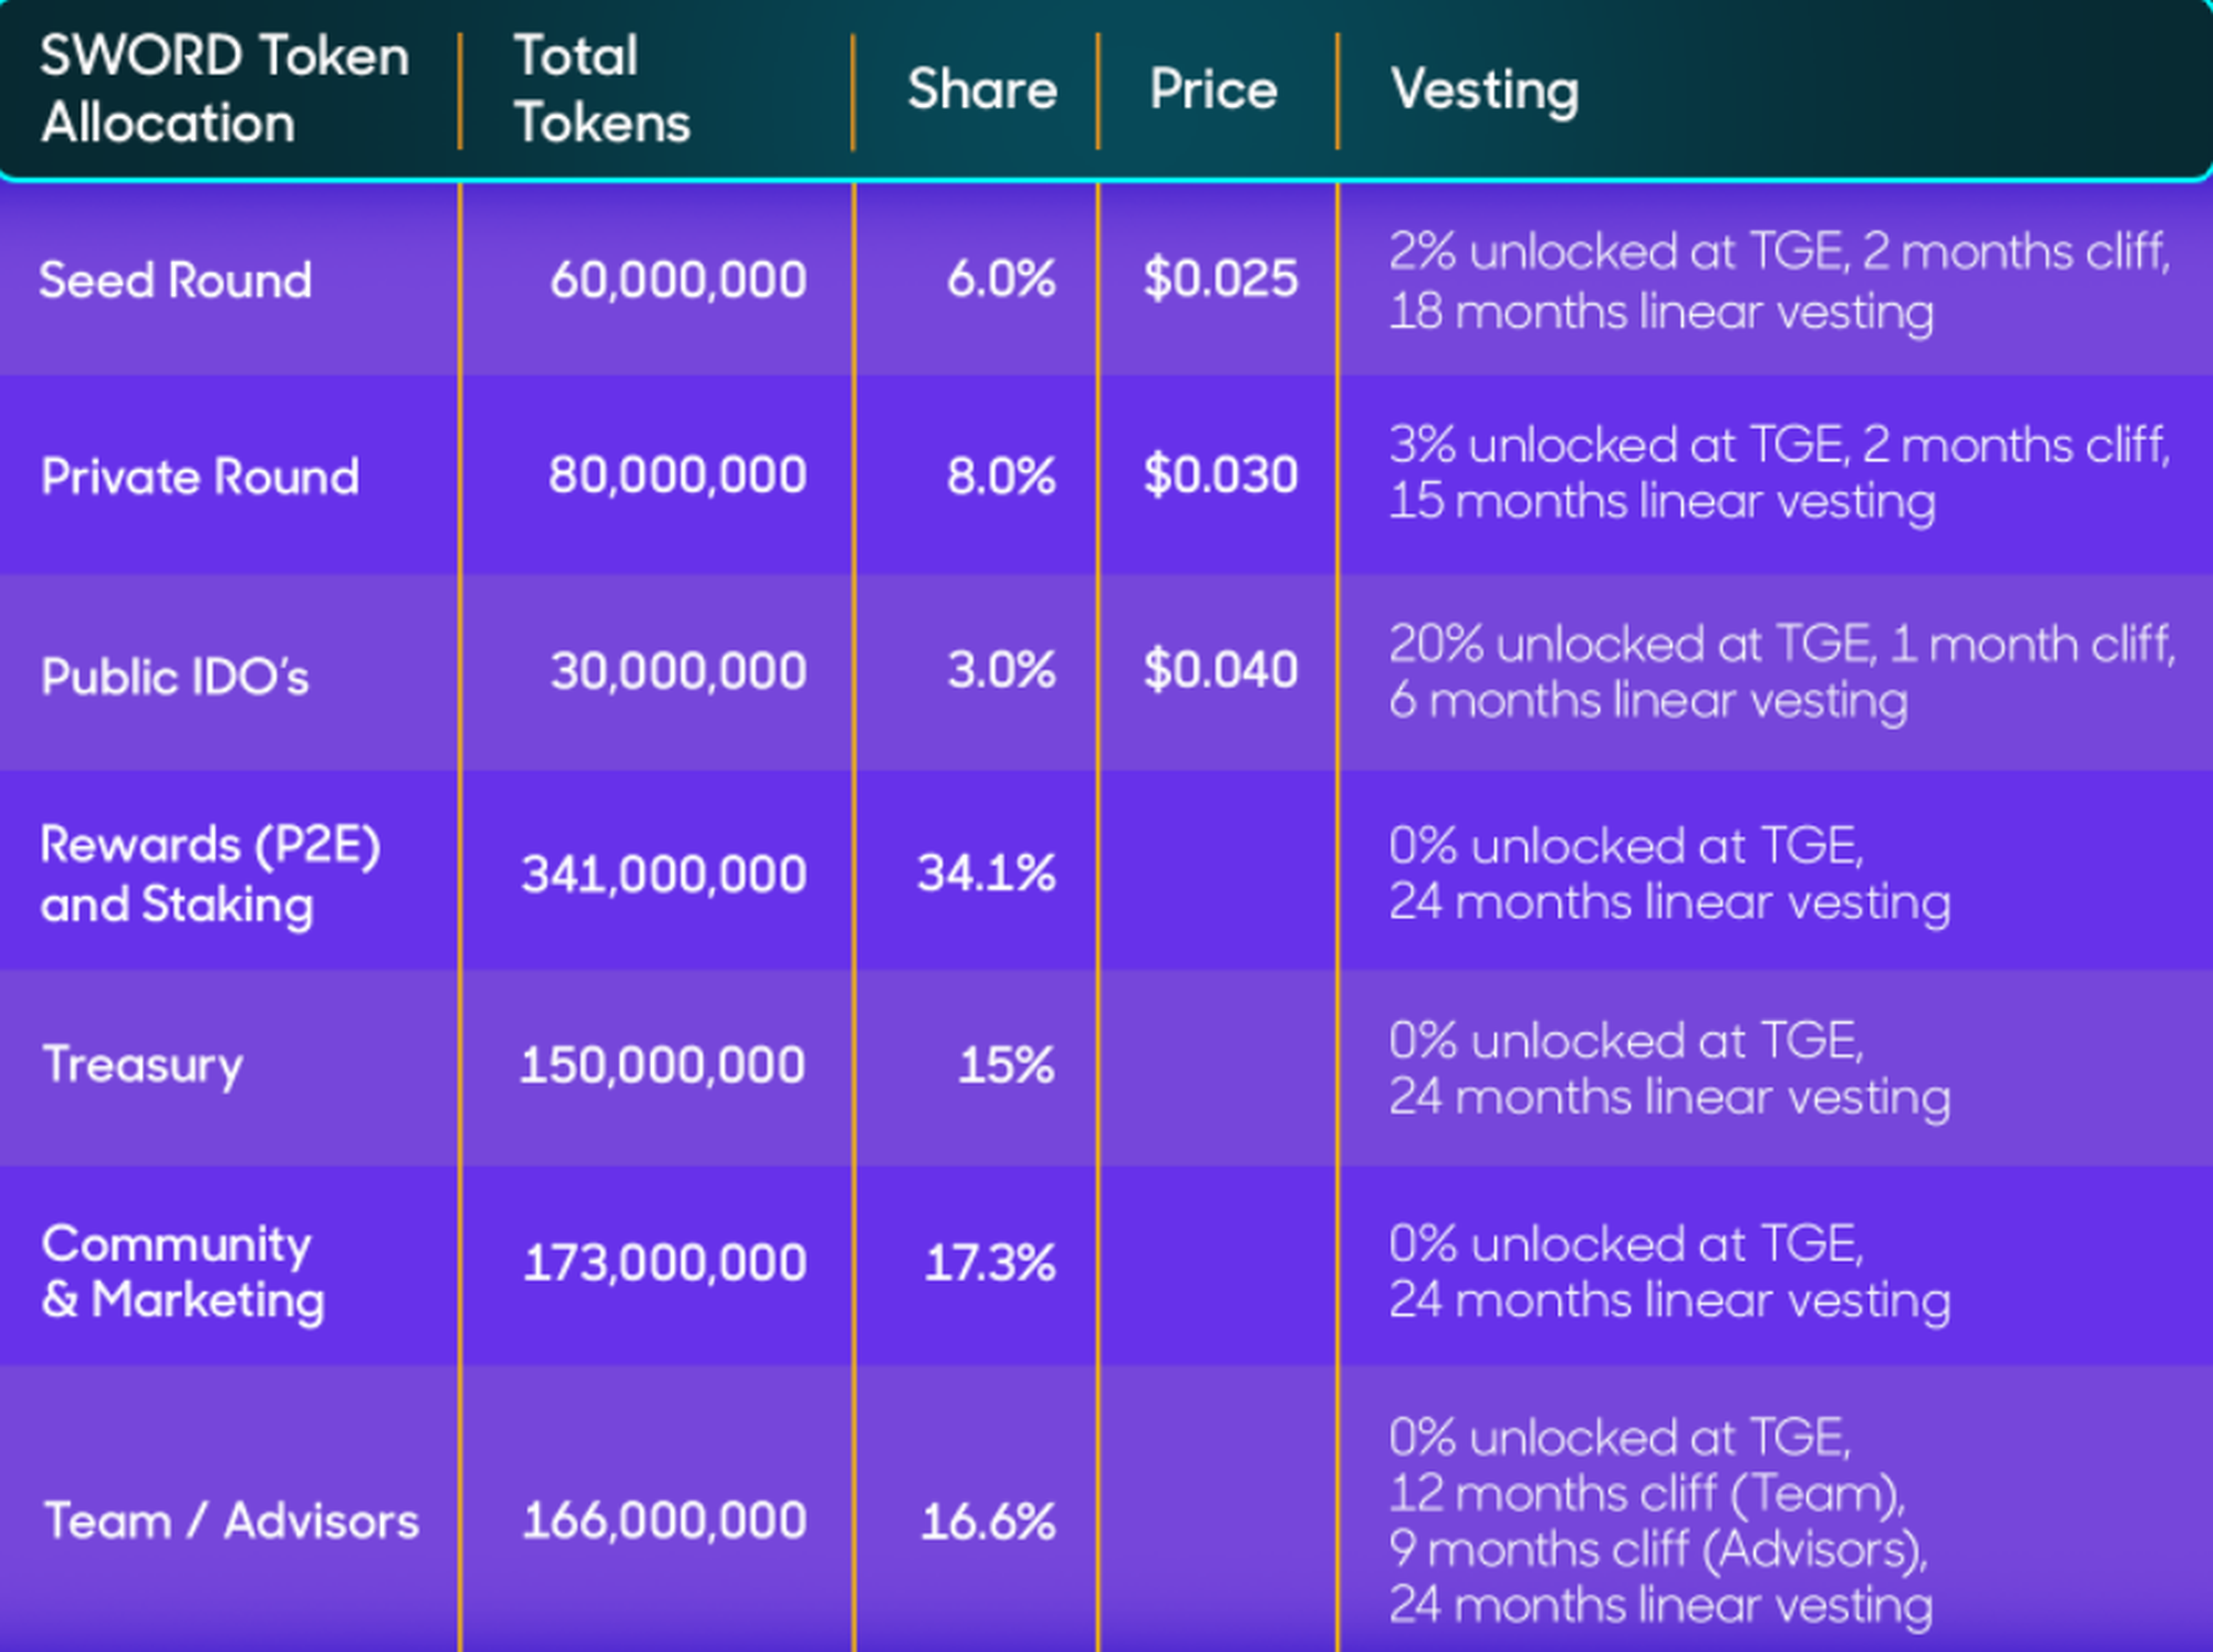2213x1652 pixels.
Task: Click the 60,000,000 tokens cell
Action: pyautogui.click(x=678, y=279)
